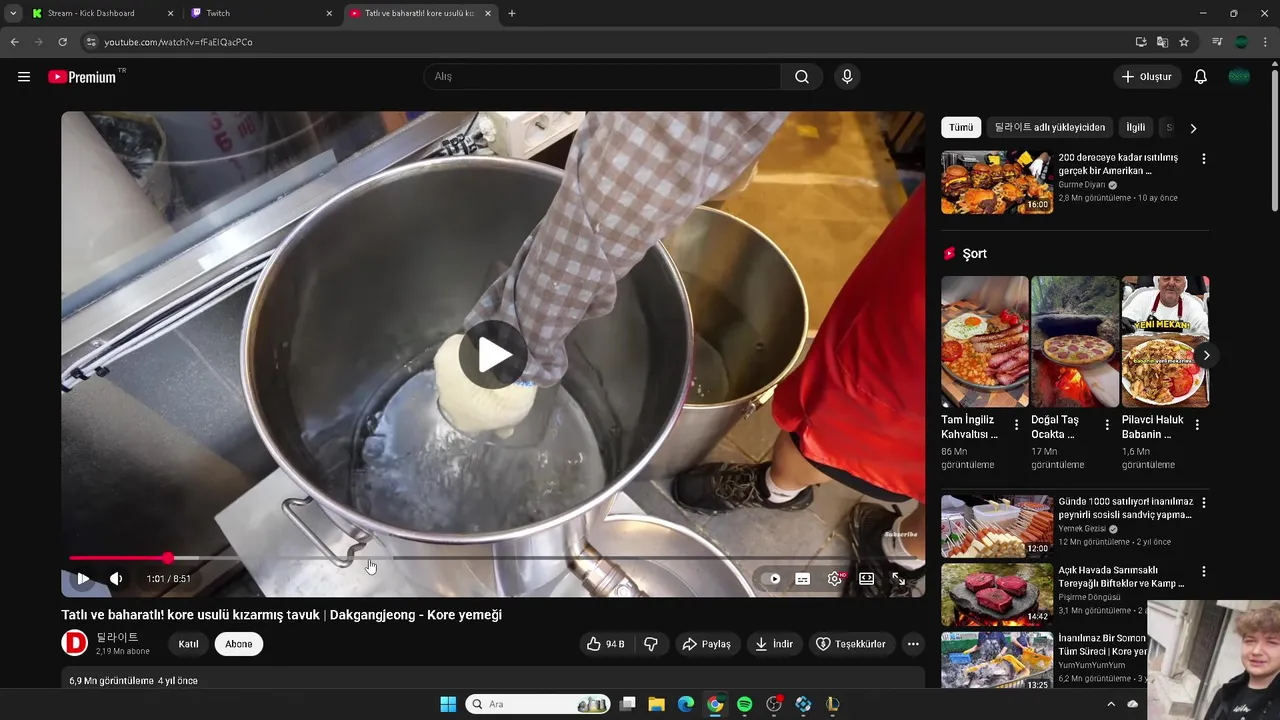The image size is (1280, 720).
Task: Open the player settings gear
Action: click(835, 579)
